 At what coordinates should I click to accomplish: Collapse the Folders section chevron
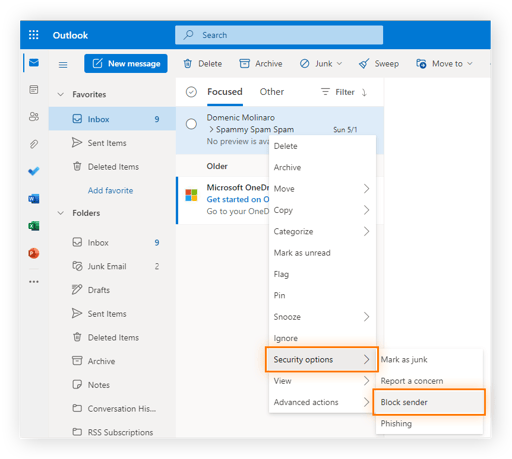pos(61,213)
